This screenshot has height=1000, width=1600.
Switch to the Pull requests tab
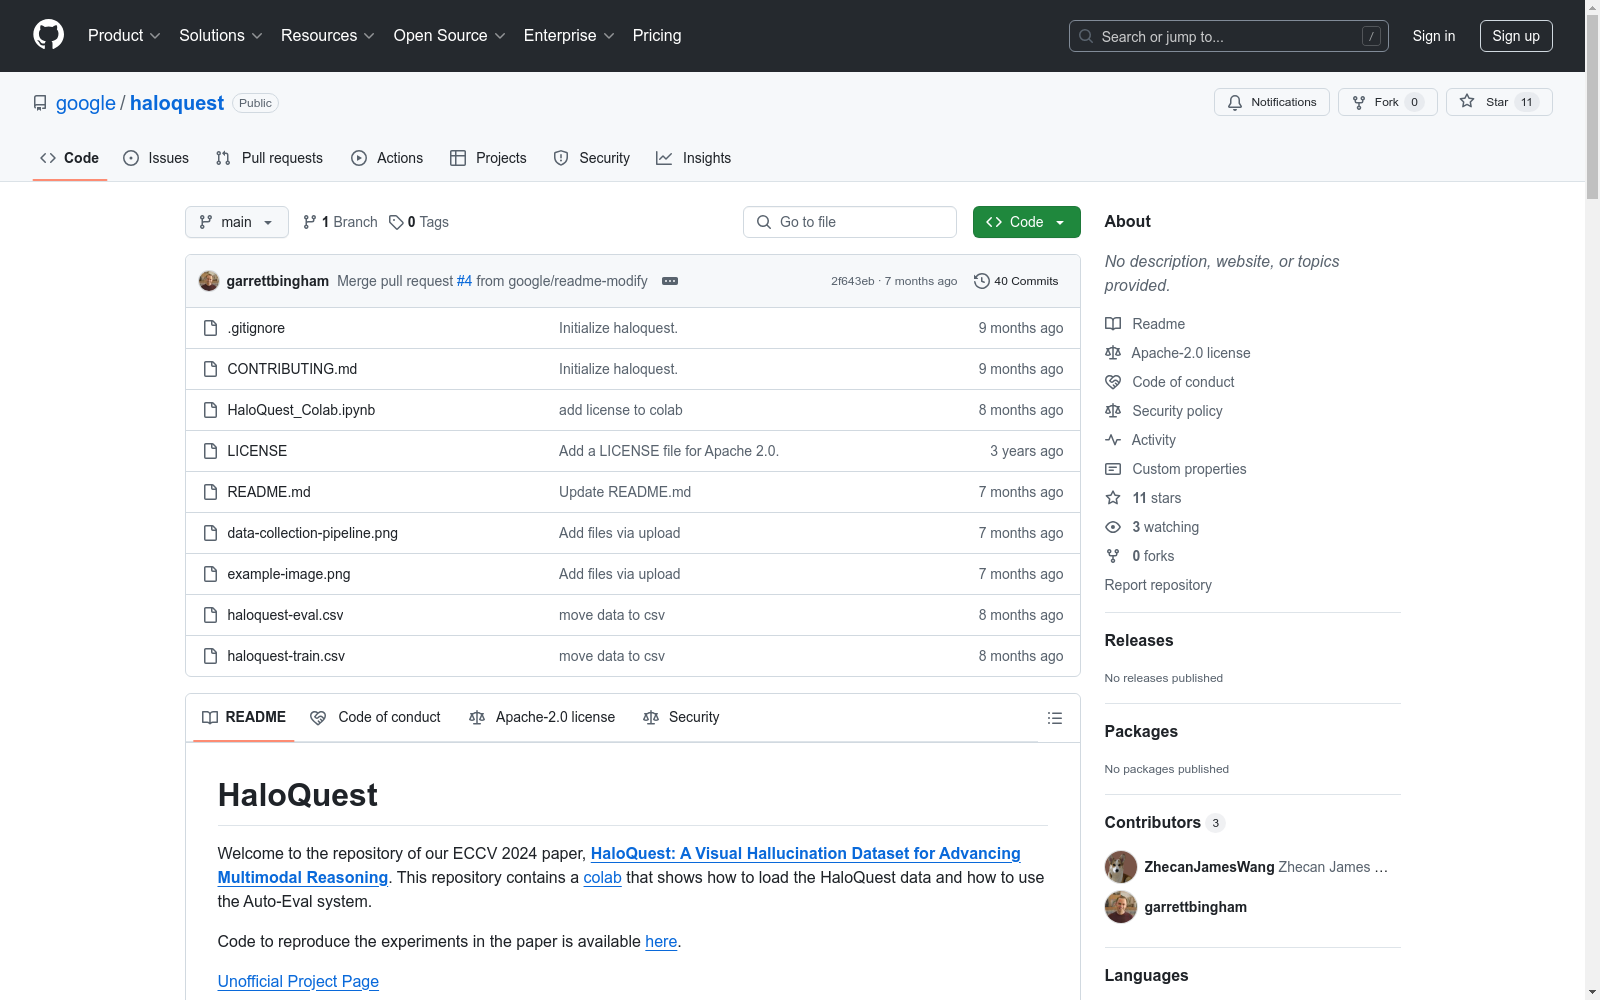pos(269,158)
